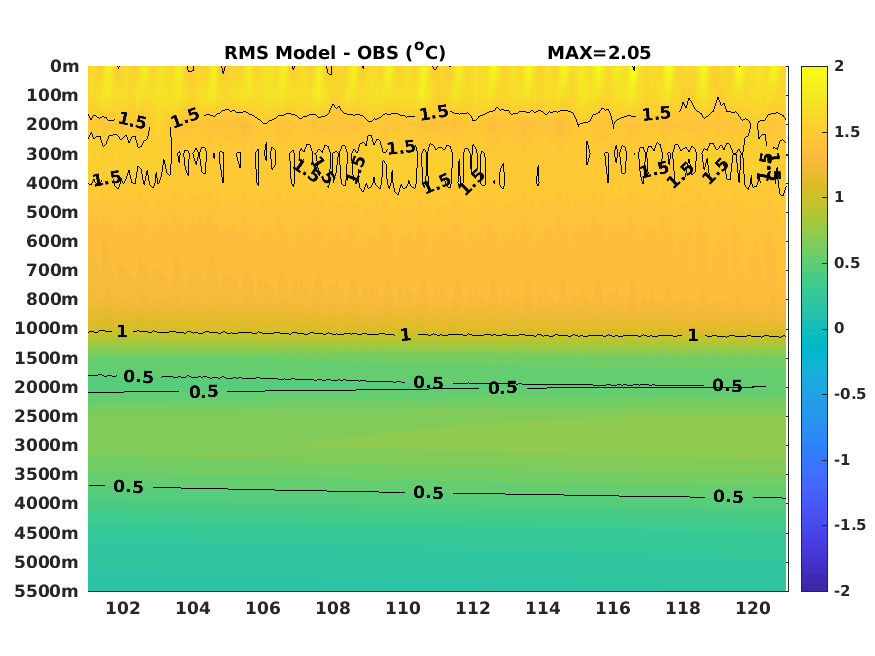Select the "3000m" depth axis label
The image size is (875, 656).
point(47,445)
